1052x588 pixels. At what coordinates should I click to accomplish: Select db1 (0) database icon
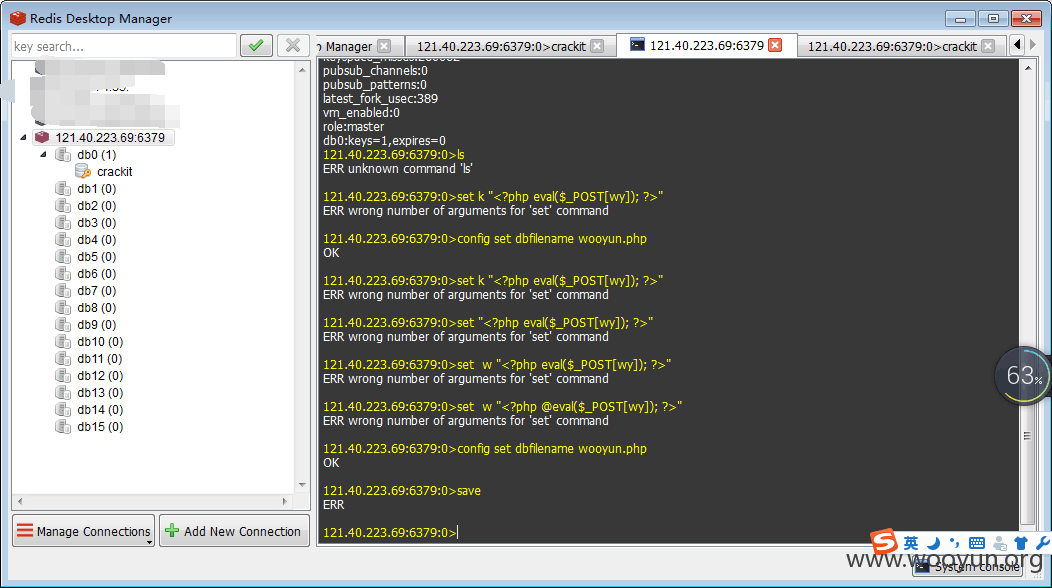pyautogui.click(x=63, y=189)
